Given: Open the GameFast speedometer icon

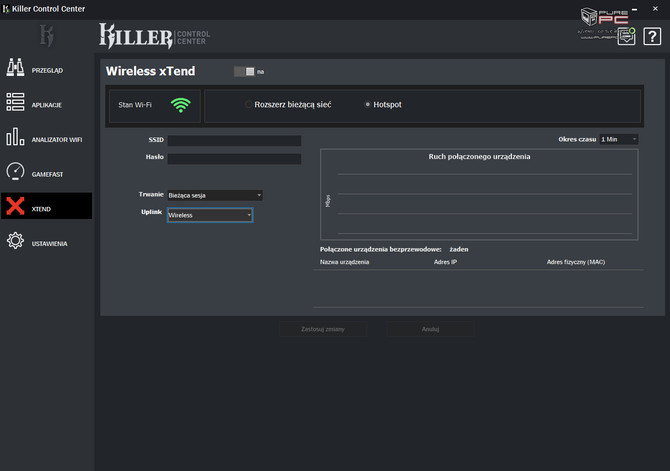Looking at the screenshot, I should [x=15, y=171].
